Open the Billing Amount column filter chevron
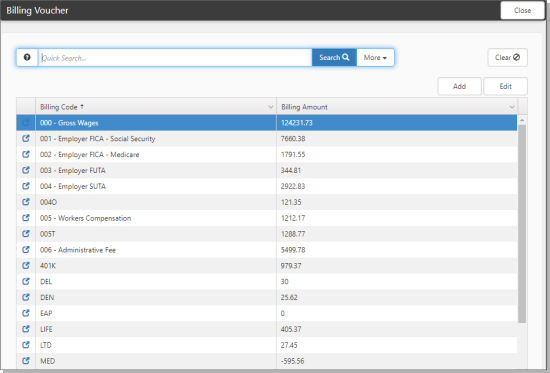 (512, 107)
